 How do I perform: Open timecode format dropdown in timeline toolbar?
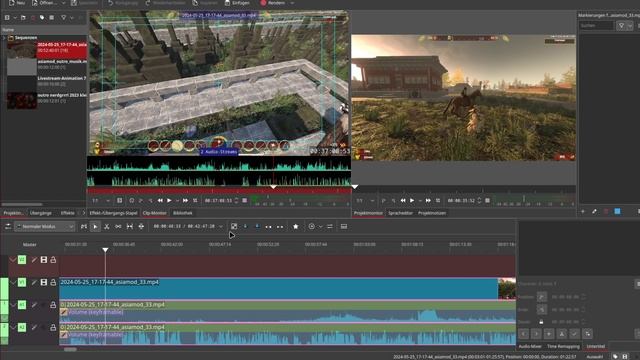(221, 227)
